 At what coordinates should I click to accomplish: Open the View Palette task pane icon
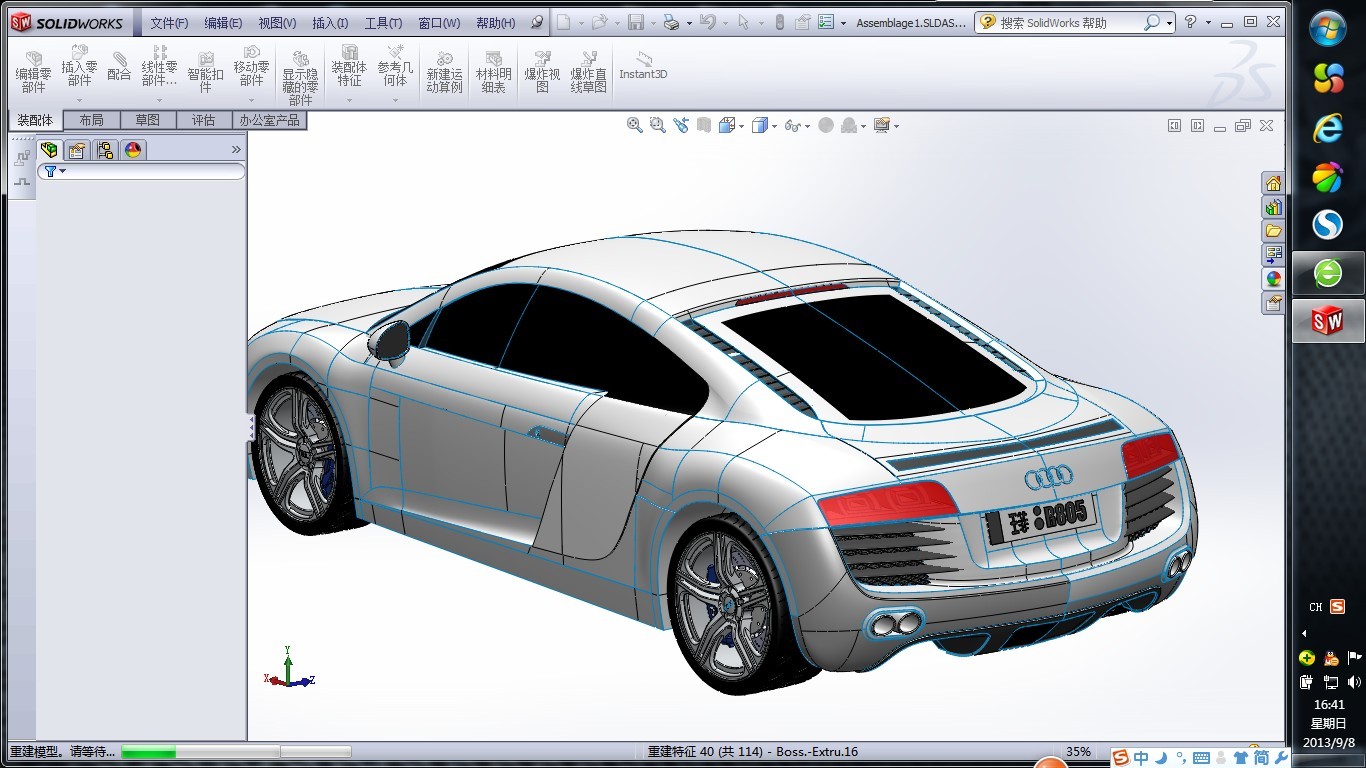[1273, 255]
